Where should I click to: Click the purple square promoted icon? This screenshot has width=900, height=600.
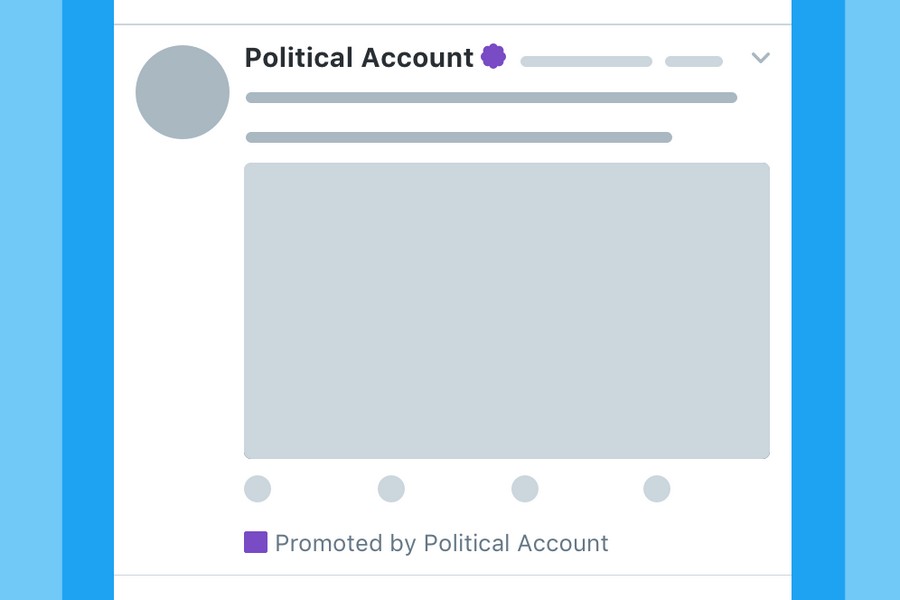[x=256, y=543]
